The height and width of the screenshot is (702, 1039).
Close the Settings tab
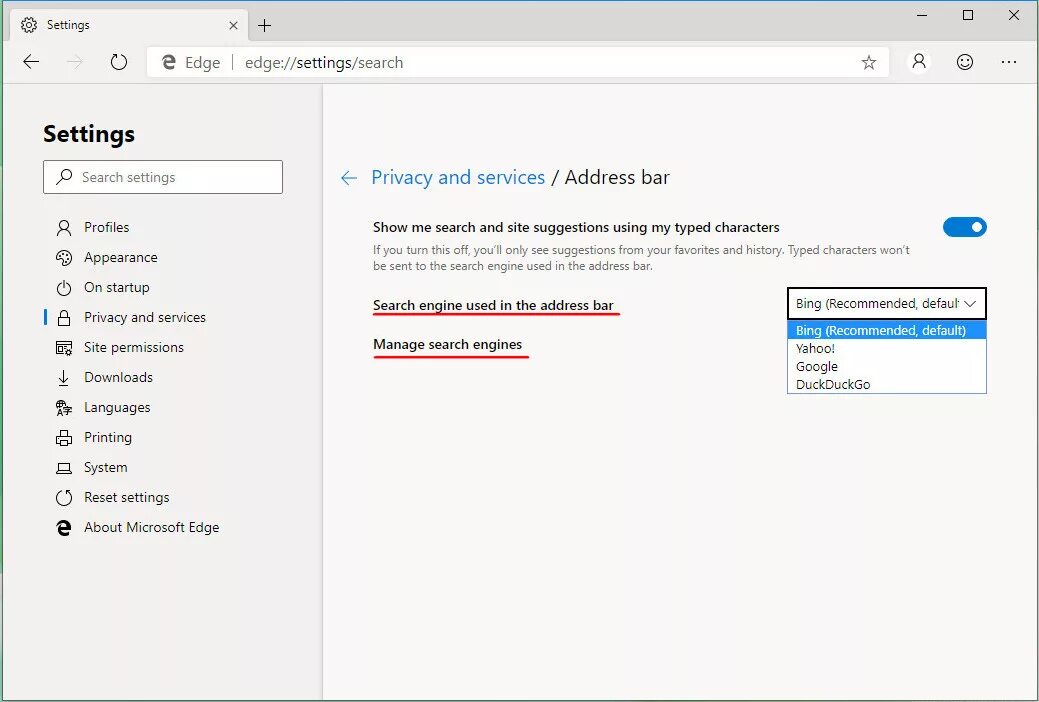pyautogui.click(x=233, y=25)
